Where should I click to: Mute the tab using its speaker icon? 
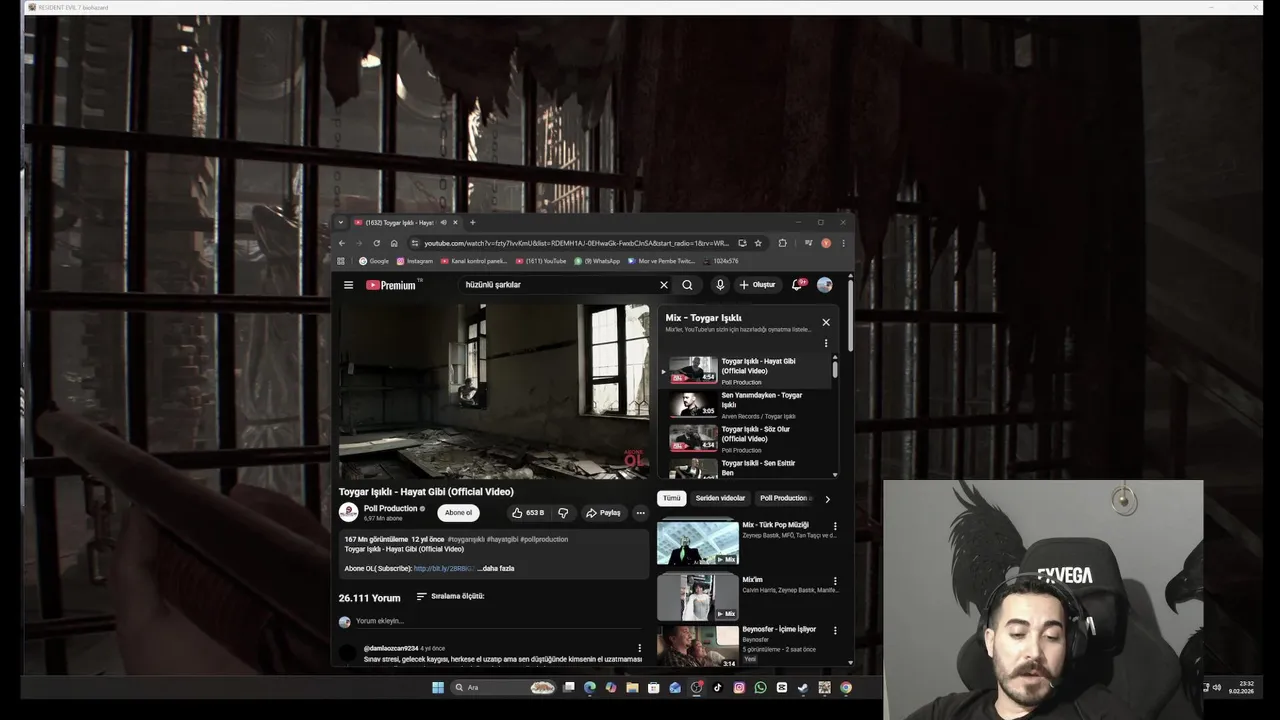click(443, 222)
